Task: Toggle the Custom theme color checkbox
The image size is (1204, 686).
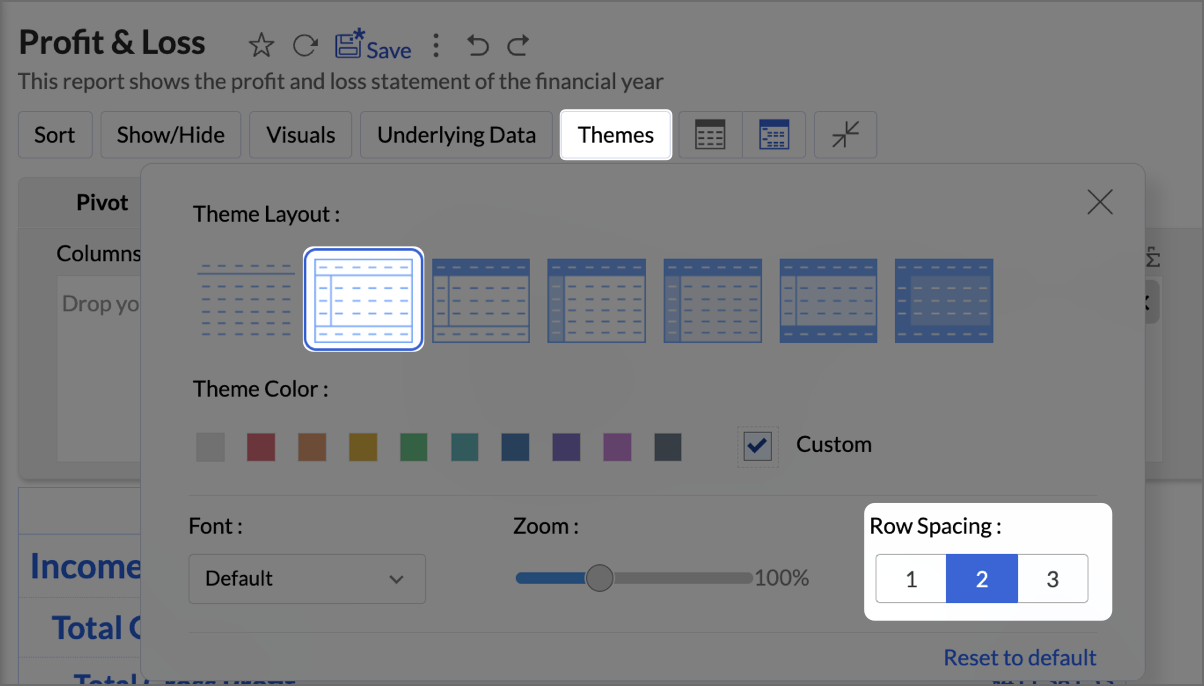Action: [x=758, y=445]
